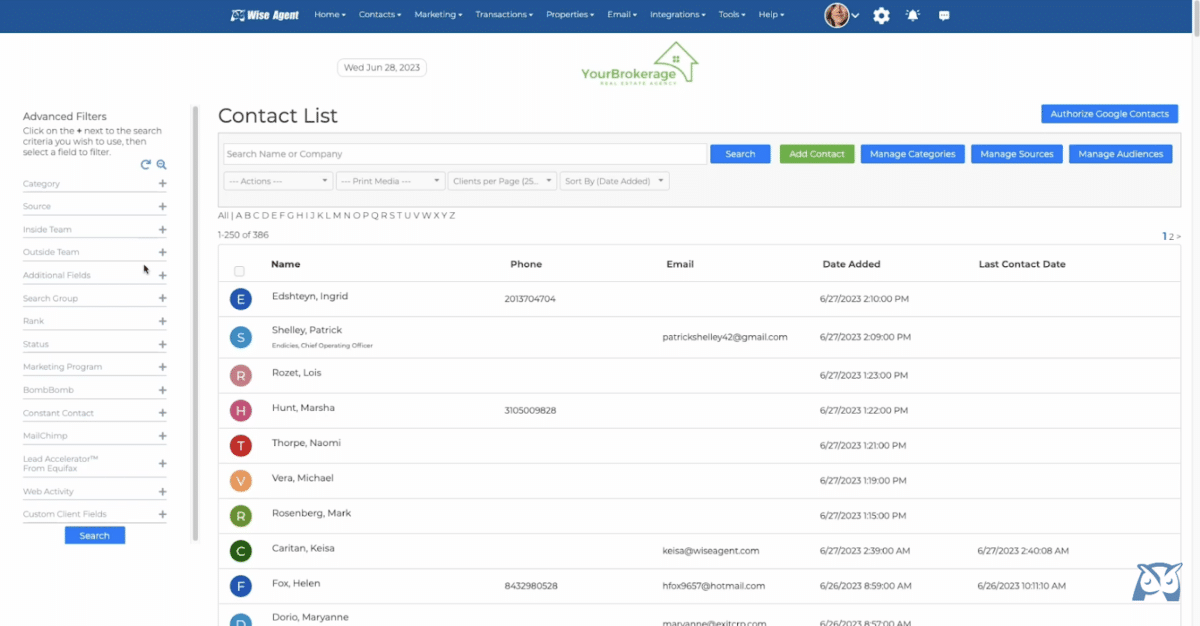This screenshot has width=1200, height=626.
Task: Click the Search button under Advanced Filters
Action: point(95,535)
